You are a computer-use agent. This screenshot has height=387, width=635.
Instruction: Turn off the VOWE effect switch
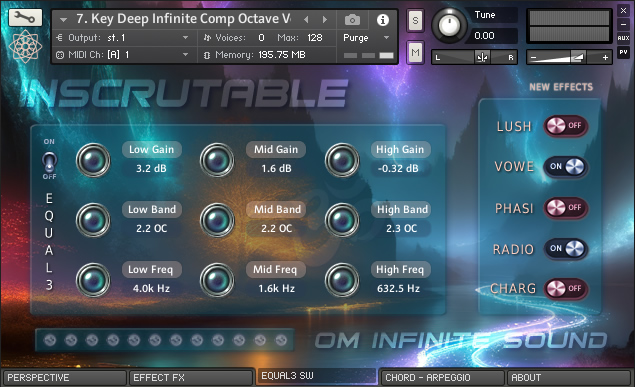pyautogui.click(x=565, y=167)
